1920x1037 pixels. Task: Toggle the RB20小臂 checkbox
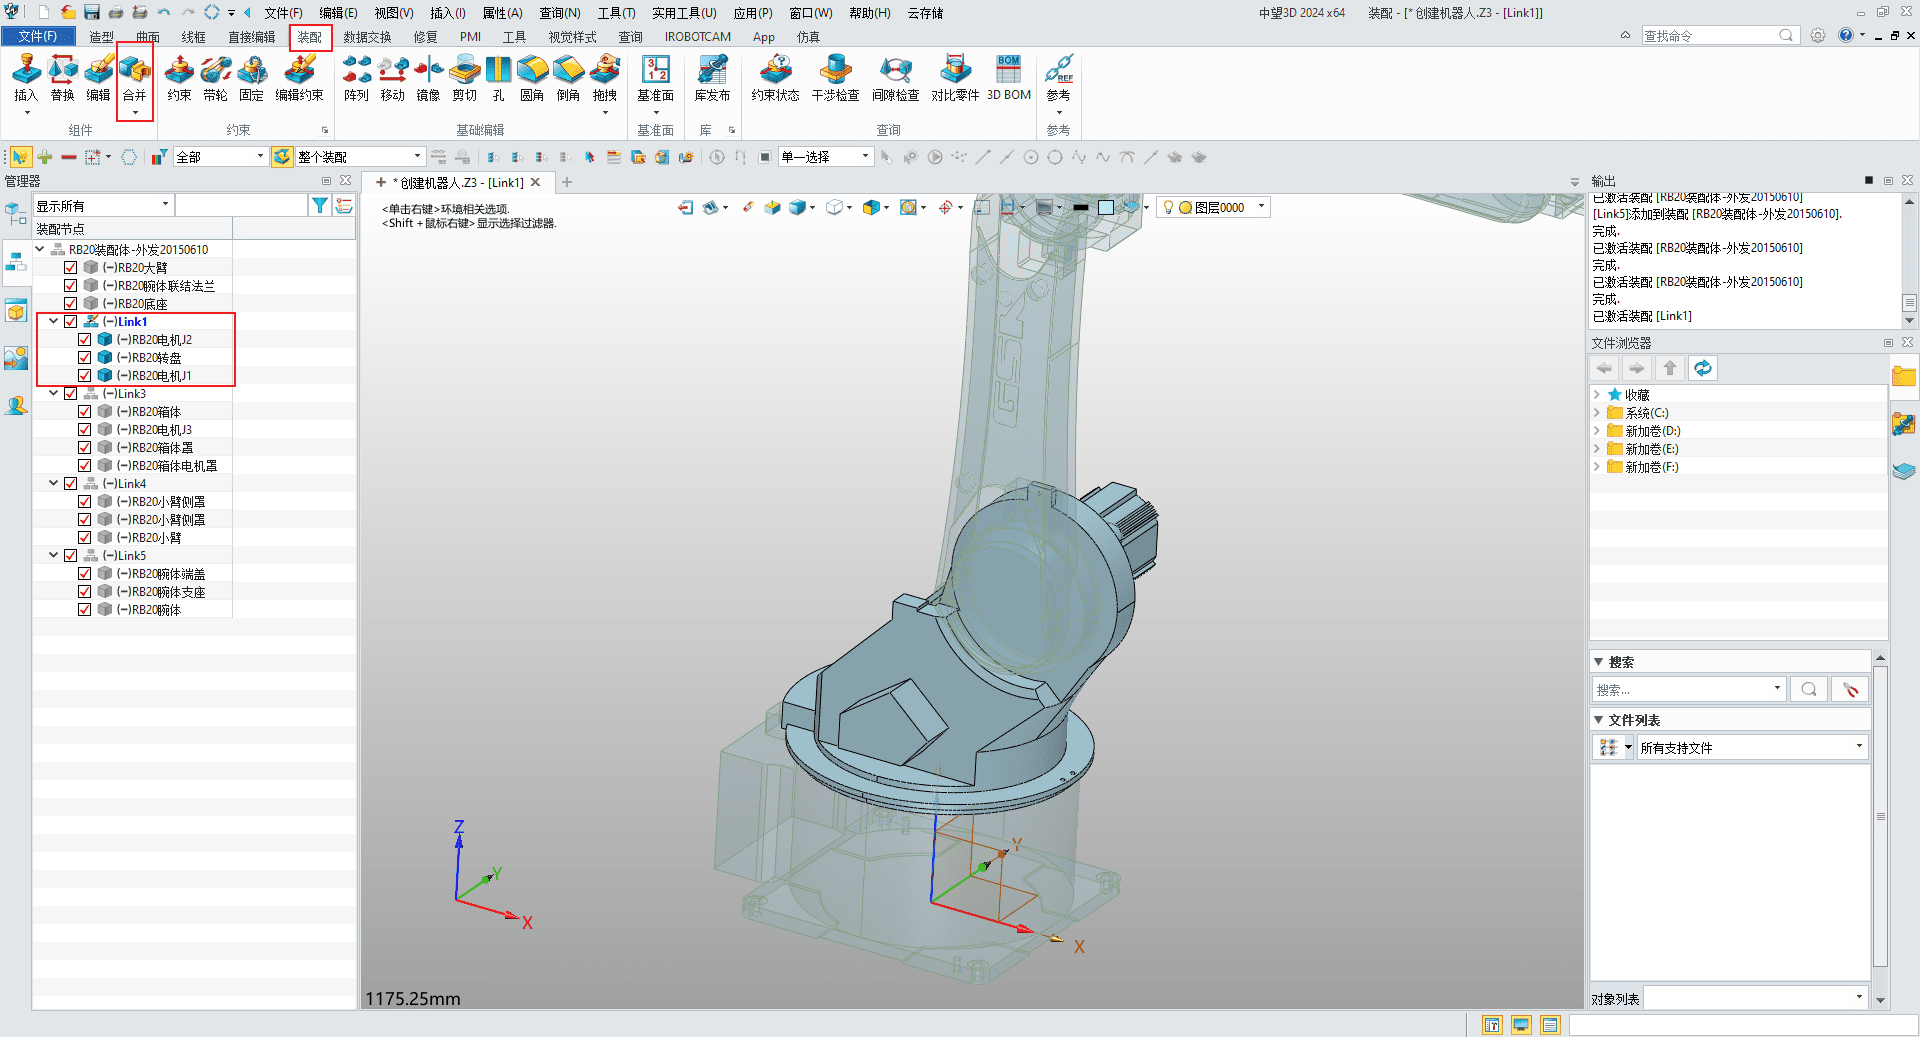coord(85,537)
